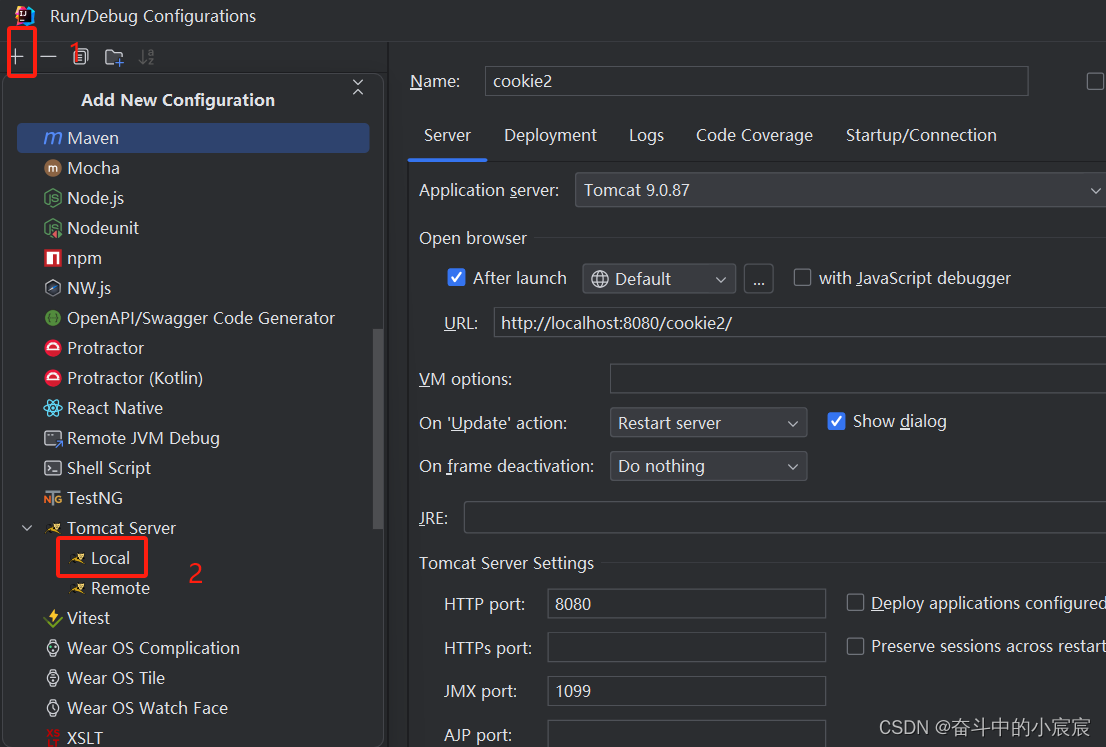The image size is (1106, 747).
Task: Sort configurations alphabetically with the a-z icon
Action: point(146,57)
